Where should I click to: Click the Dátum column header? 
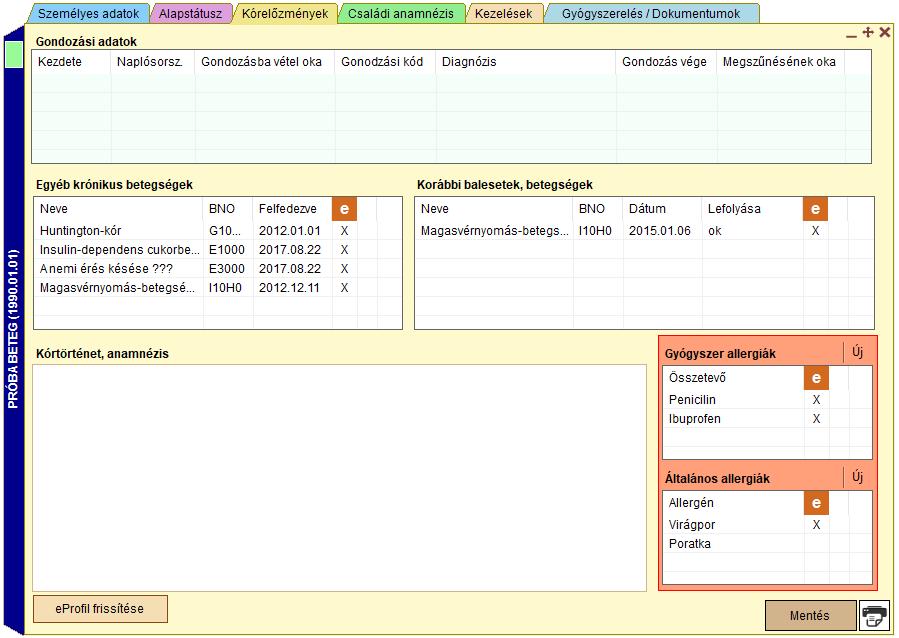click(647, 209)
